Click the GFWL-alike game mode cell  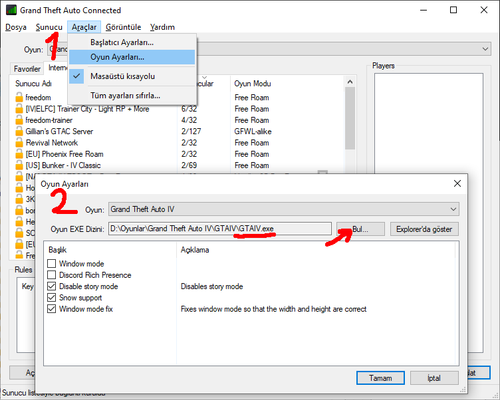[x=253, y=131]
